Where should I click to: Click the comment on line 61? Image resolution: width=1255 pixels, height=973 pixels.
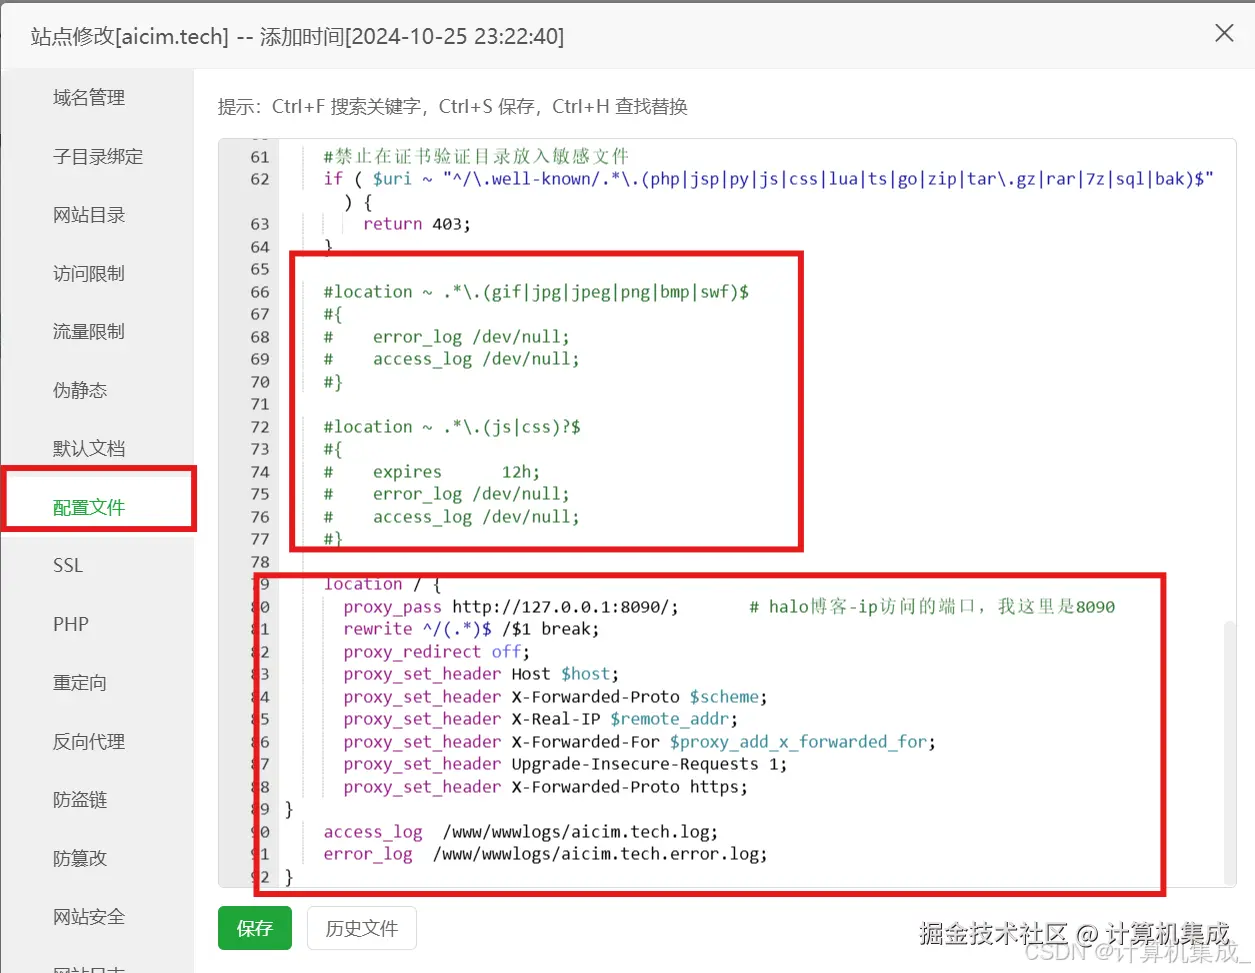click(476, 156)
